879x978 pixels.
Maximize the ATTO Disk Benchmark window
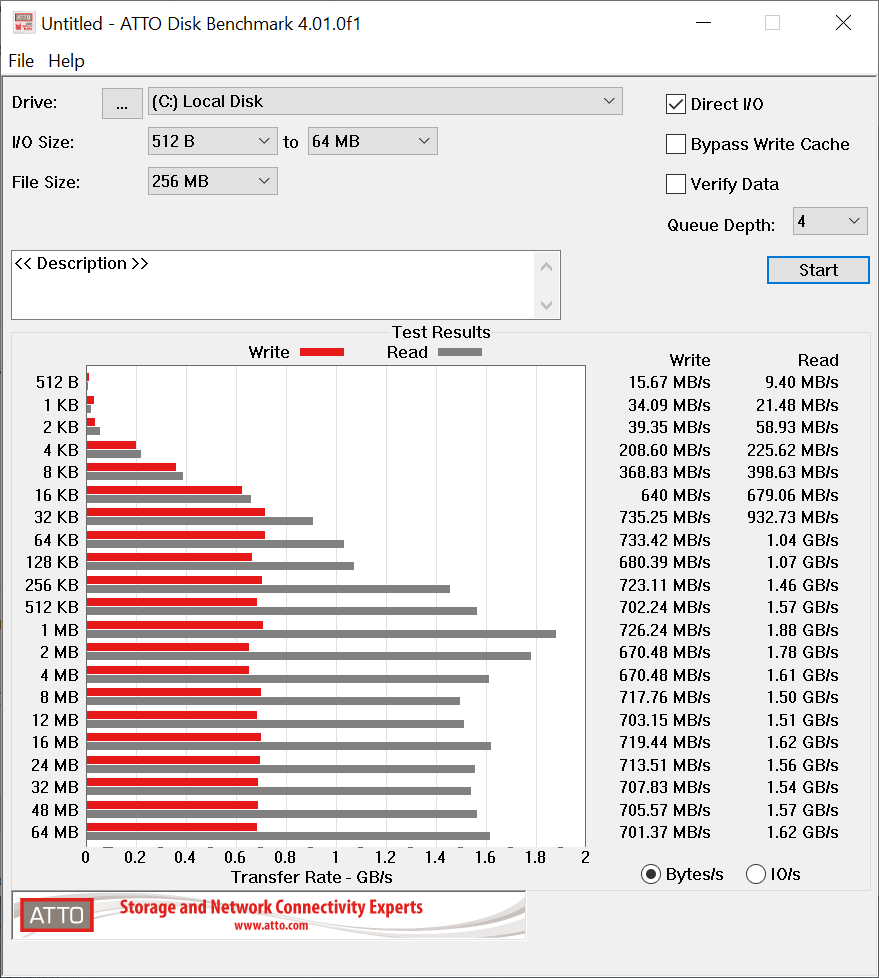[x=772, y=23]
